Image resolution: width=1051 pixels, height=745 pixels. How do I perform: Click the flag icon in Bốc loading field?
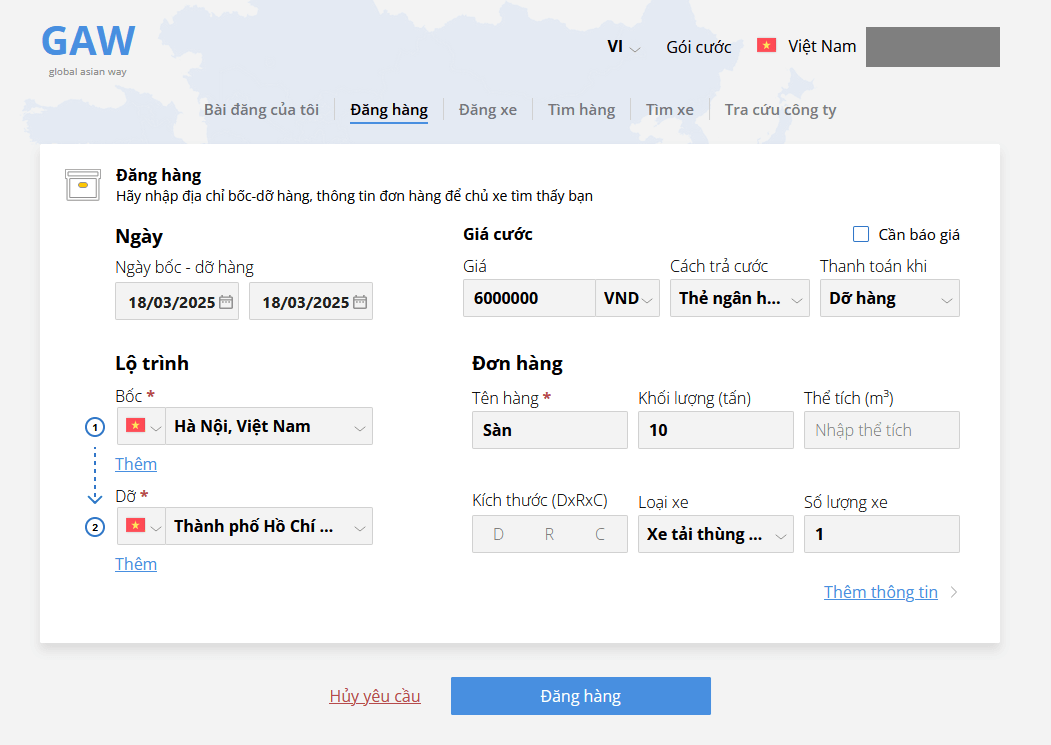tap(134, 426)
